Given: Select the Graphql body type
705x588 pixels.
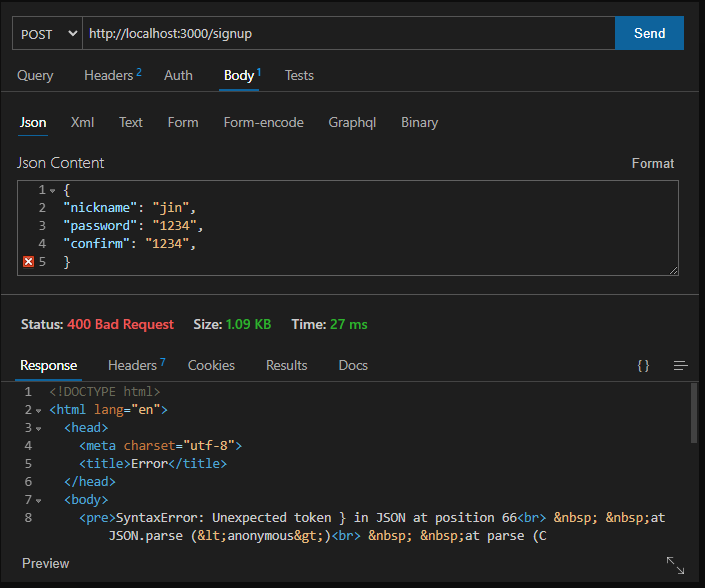Looking at the screenshot, I should [352, 122].
